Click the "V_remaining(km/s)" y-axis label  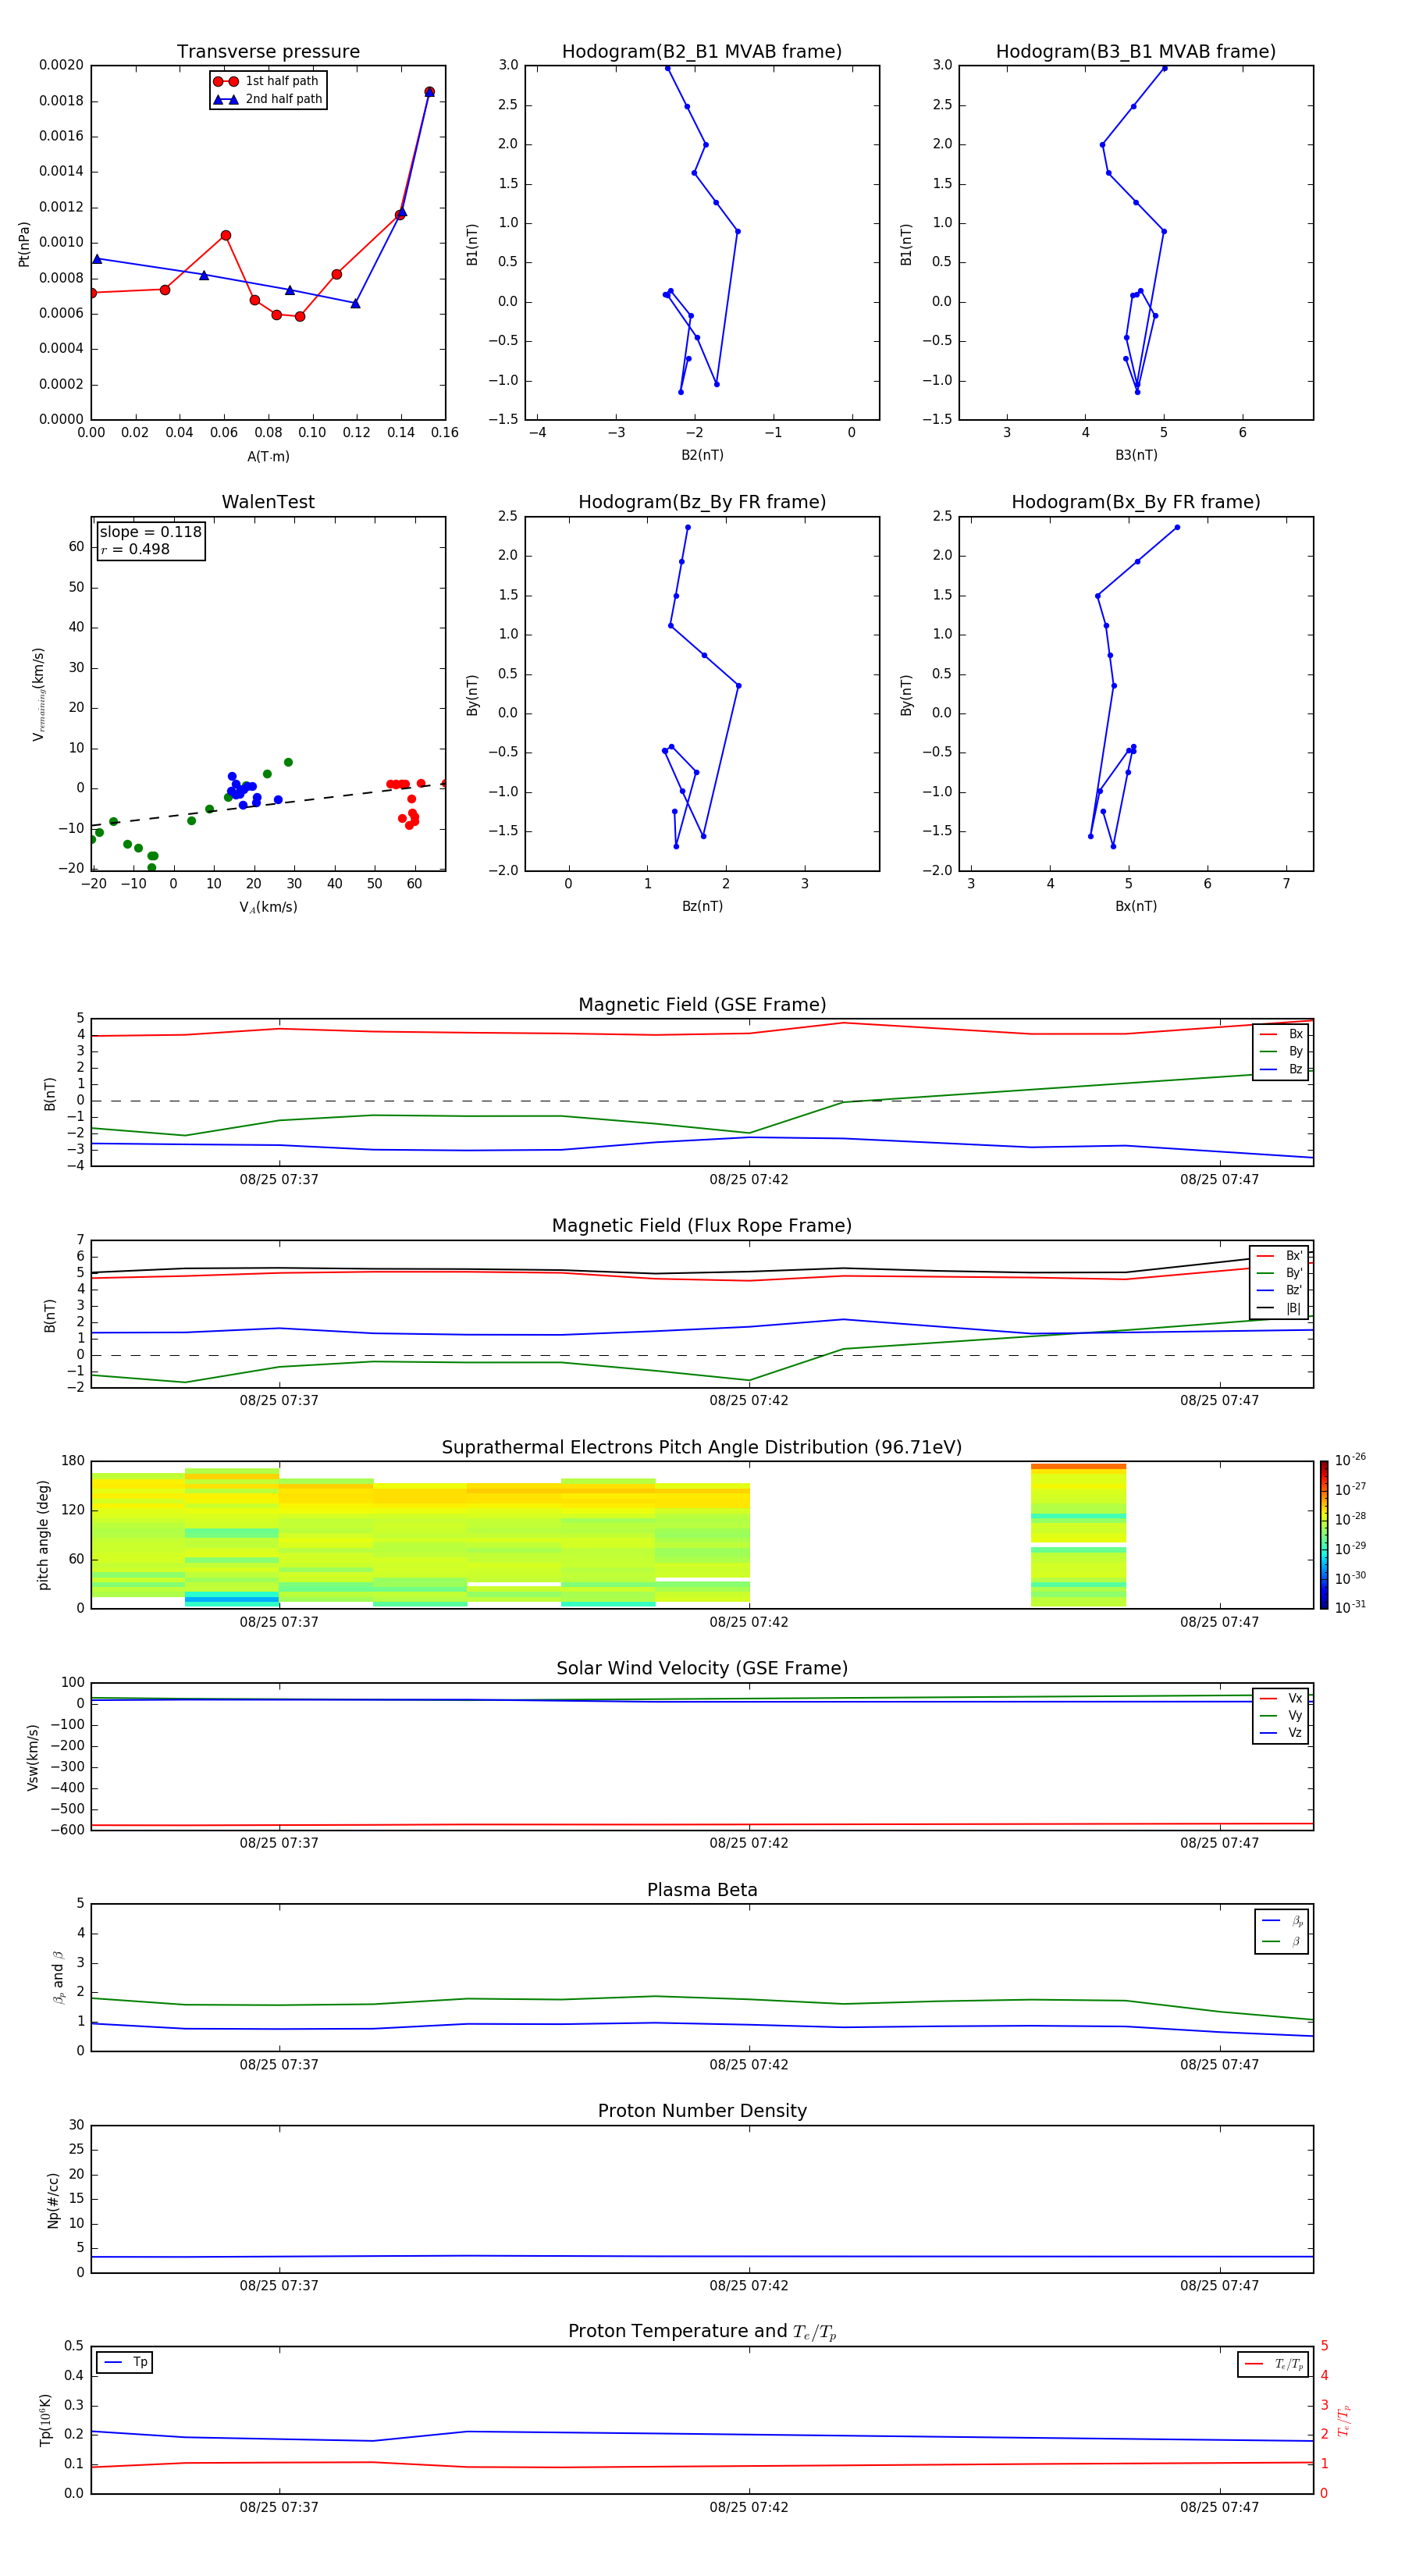pyautogui.click(x=39, y=694)
